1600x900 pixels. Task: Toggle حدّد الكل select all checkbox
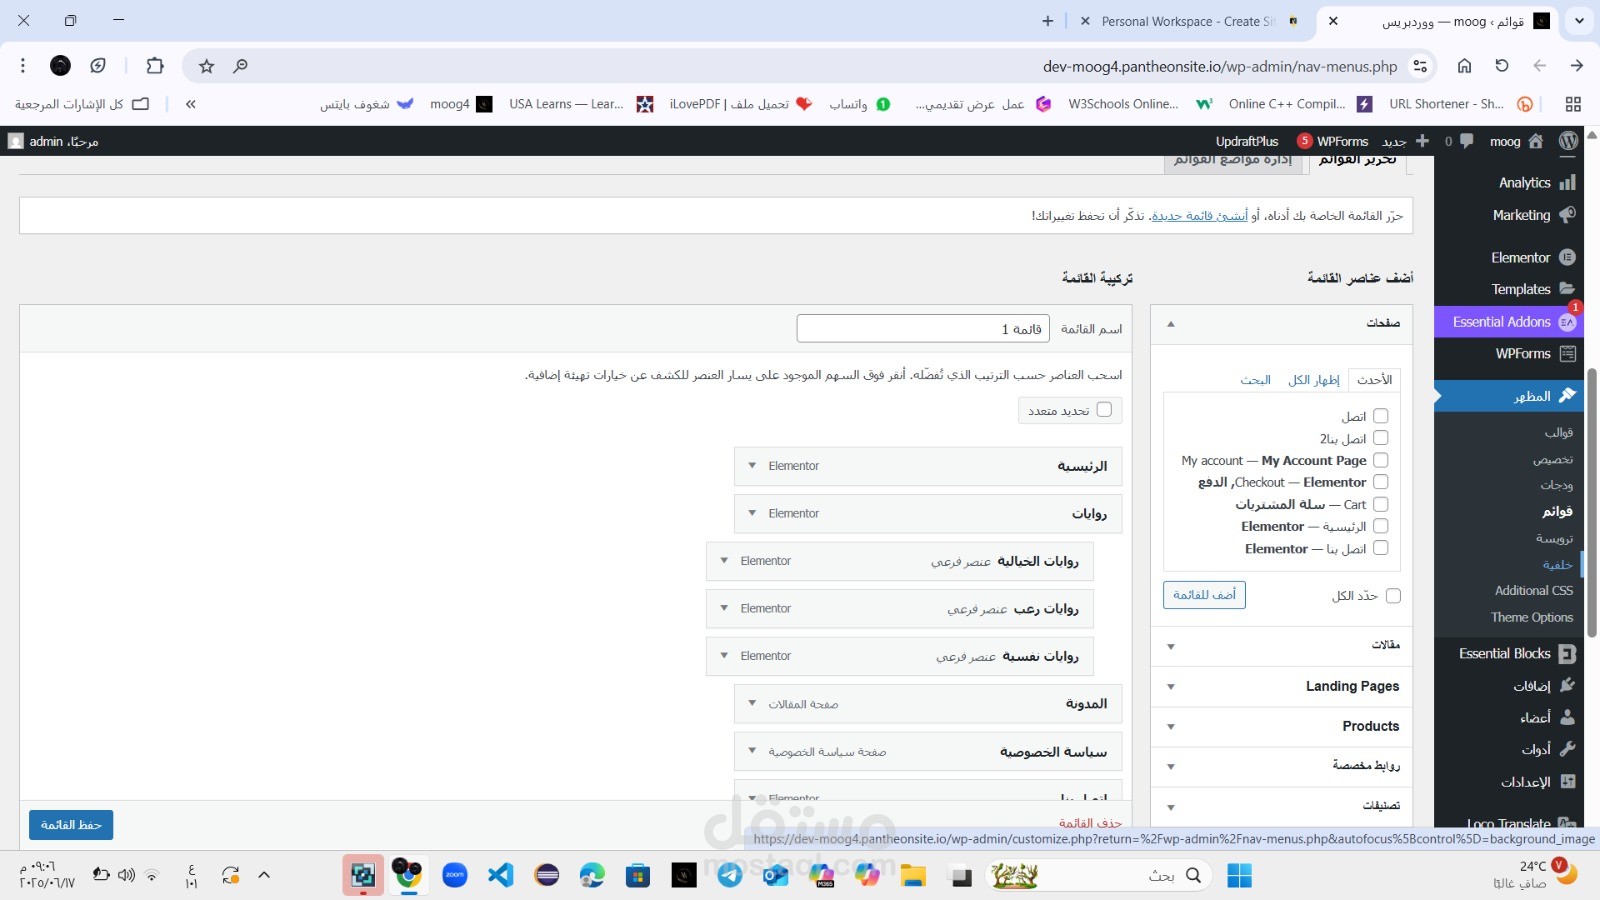point(1394,596)
